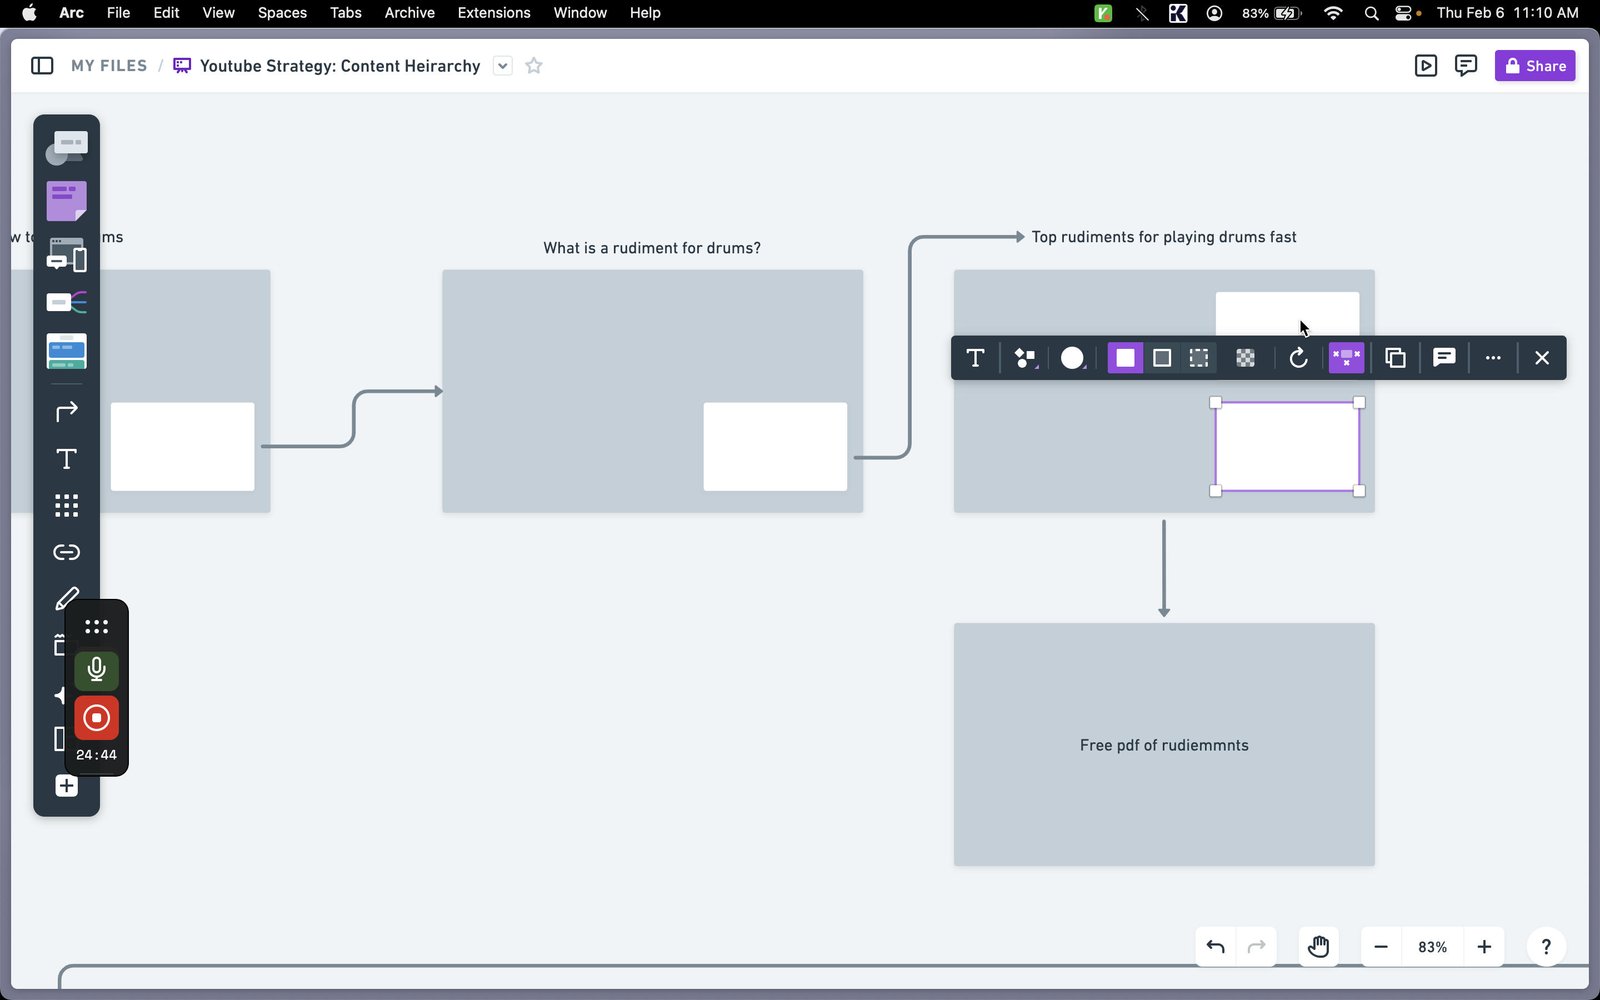
Task: Open the Spaces menu in menu bar
Action: pyautogui.click(x=282, y=13)
